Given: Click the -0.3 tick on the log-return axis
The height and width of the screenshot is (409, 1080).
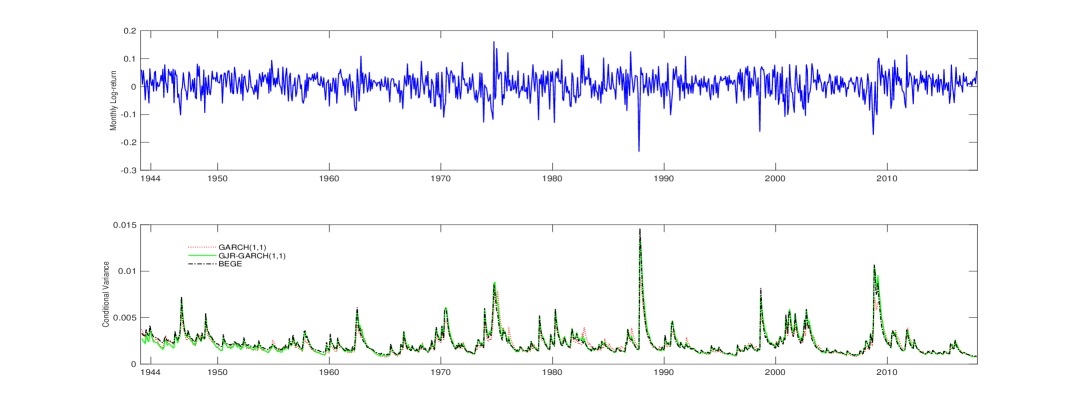Looking at the screenshot, I should pyautogui.click(x=129, y=170).
